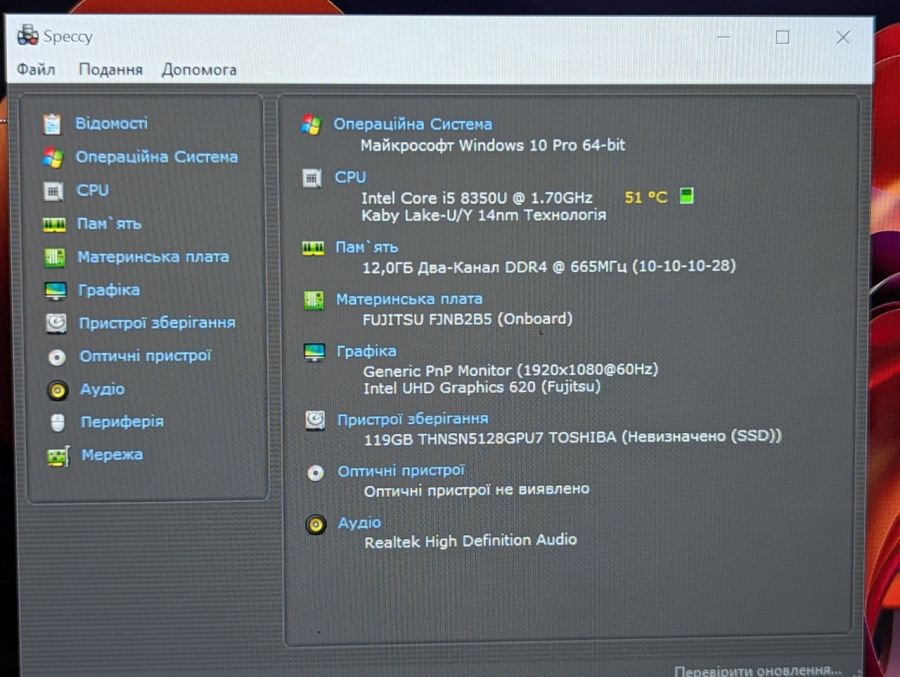Click the RAM stick icon in sidebar
Screen dimensions: 900x677
click(55, 225)
